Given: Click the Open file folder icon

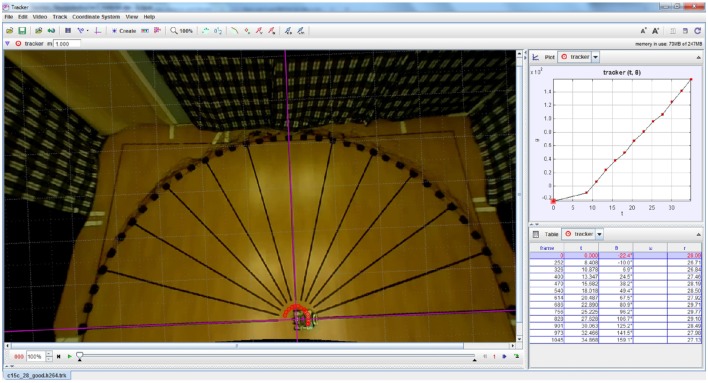Looking at the screenshot, I should click(9, 31).
